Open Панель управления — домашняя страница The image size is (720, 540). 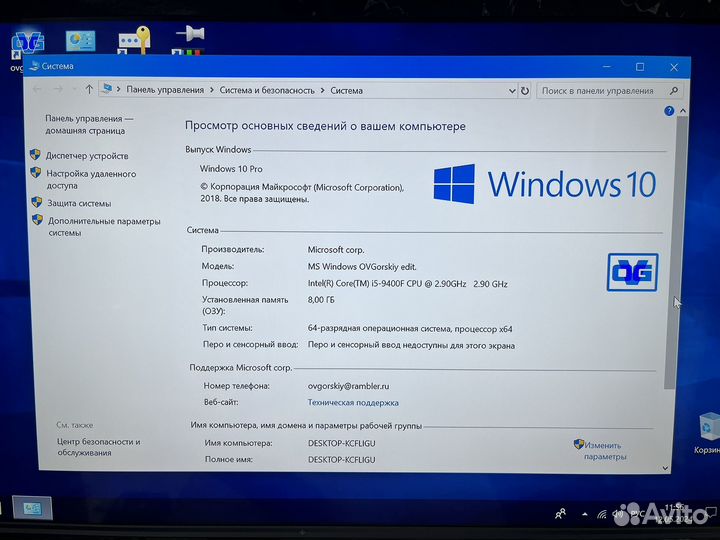(89, 124)
